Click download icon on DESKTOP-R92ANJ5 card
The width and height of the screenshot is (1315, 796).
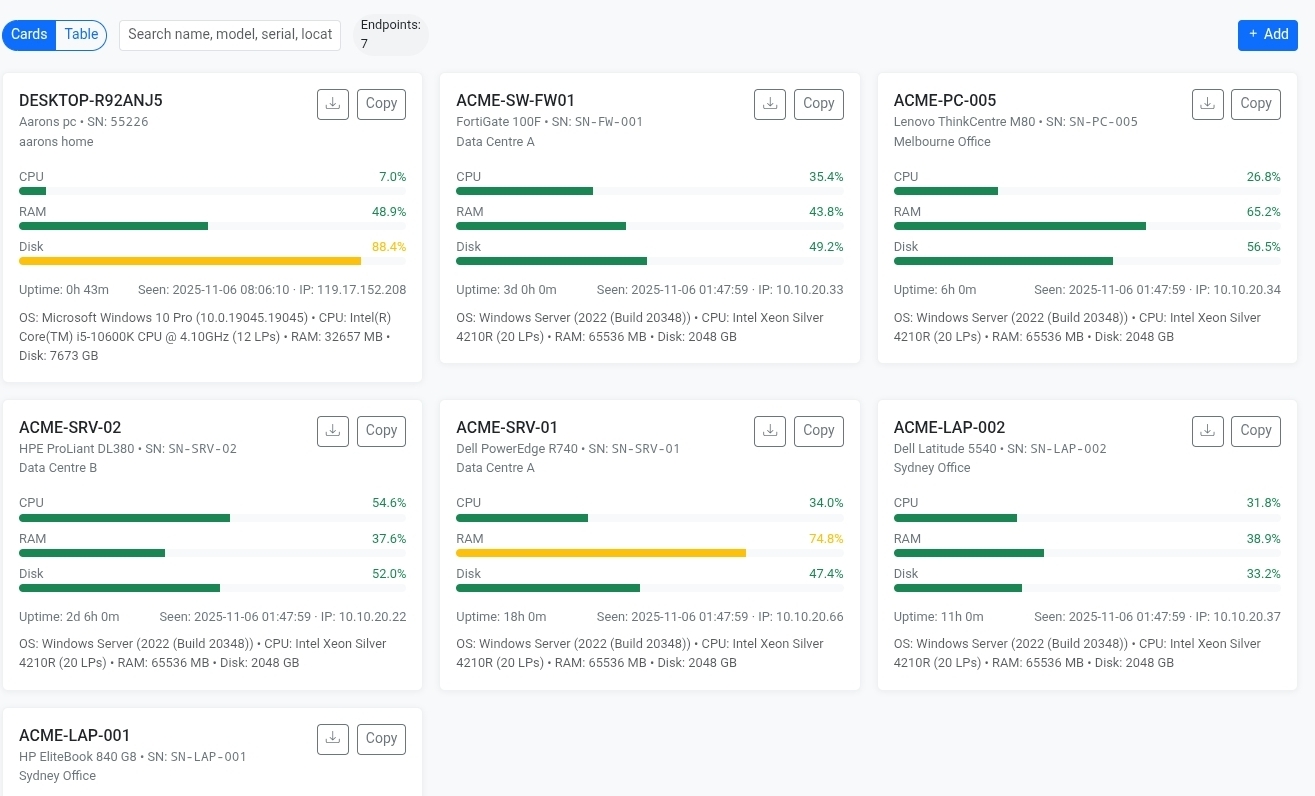pos(333,104)
